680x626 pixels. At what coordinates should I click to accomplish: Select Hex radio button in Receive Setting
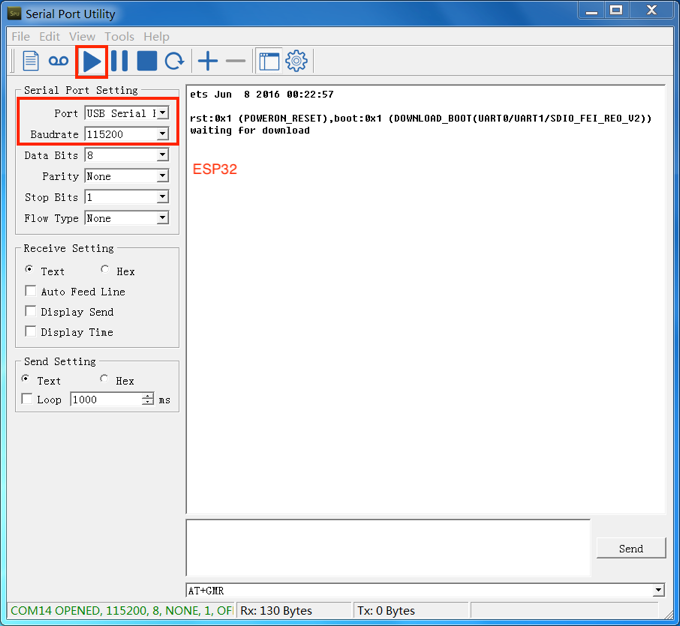(x=106, y=270)
